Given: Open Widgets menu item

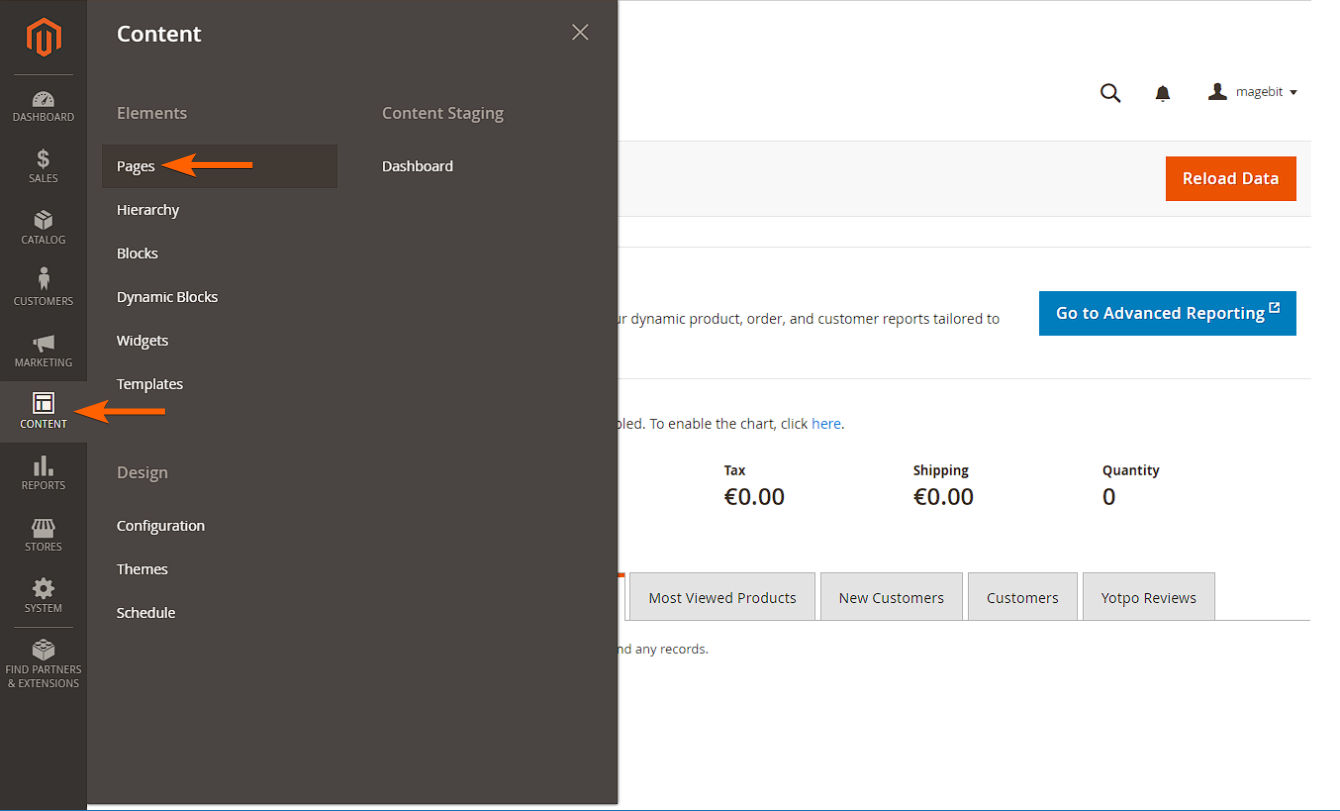Looking at the screenshot, I should coord(142,341).
